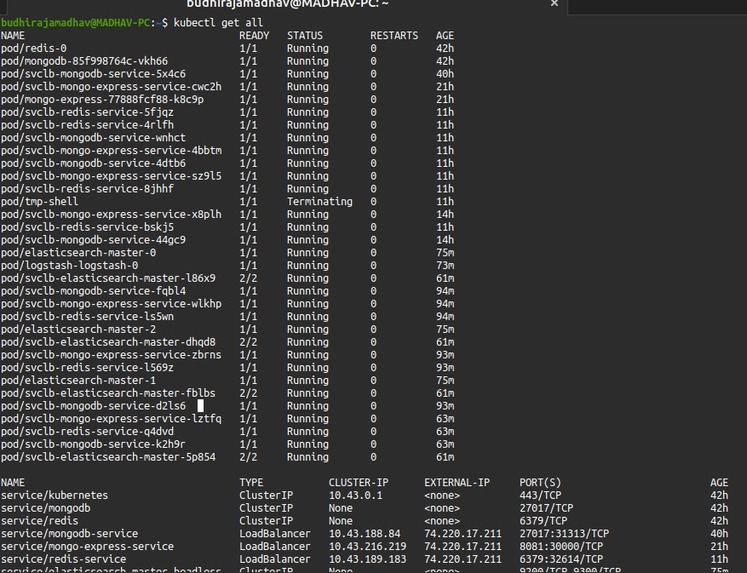
Task: Click pod/svclb-mongodb-service-wnhct name
Action: point(93,138)
